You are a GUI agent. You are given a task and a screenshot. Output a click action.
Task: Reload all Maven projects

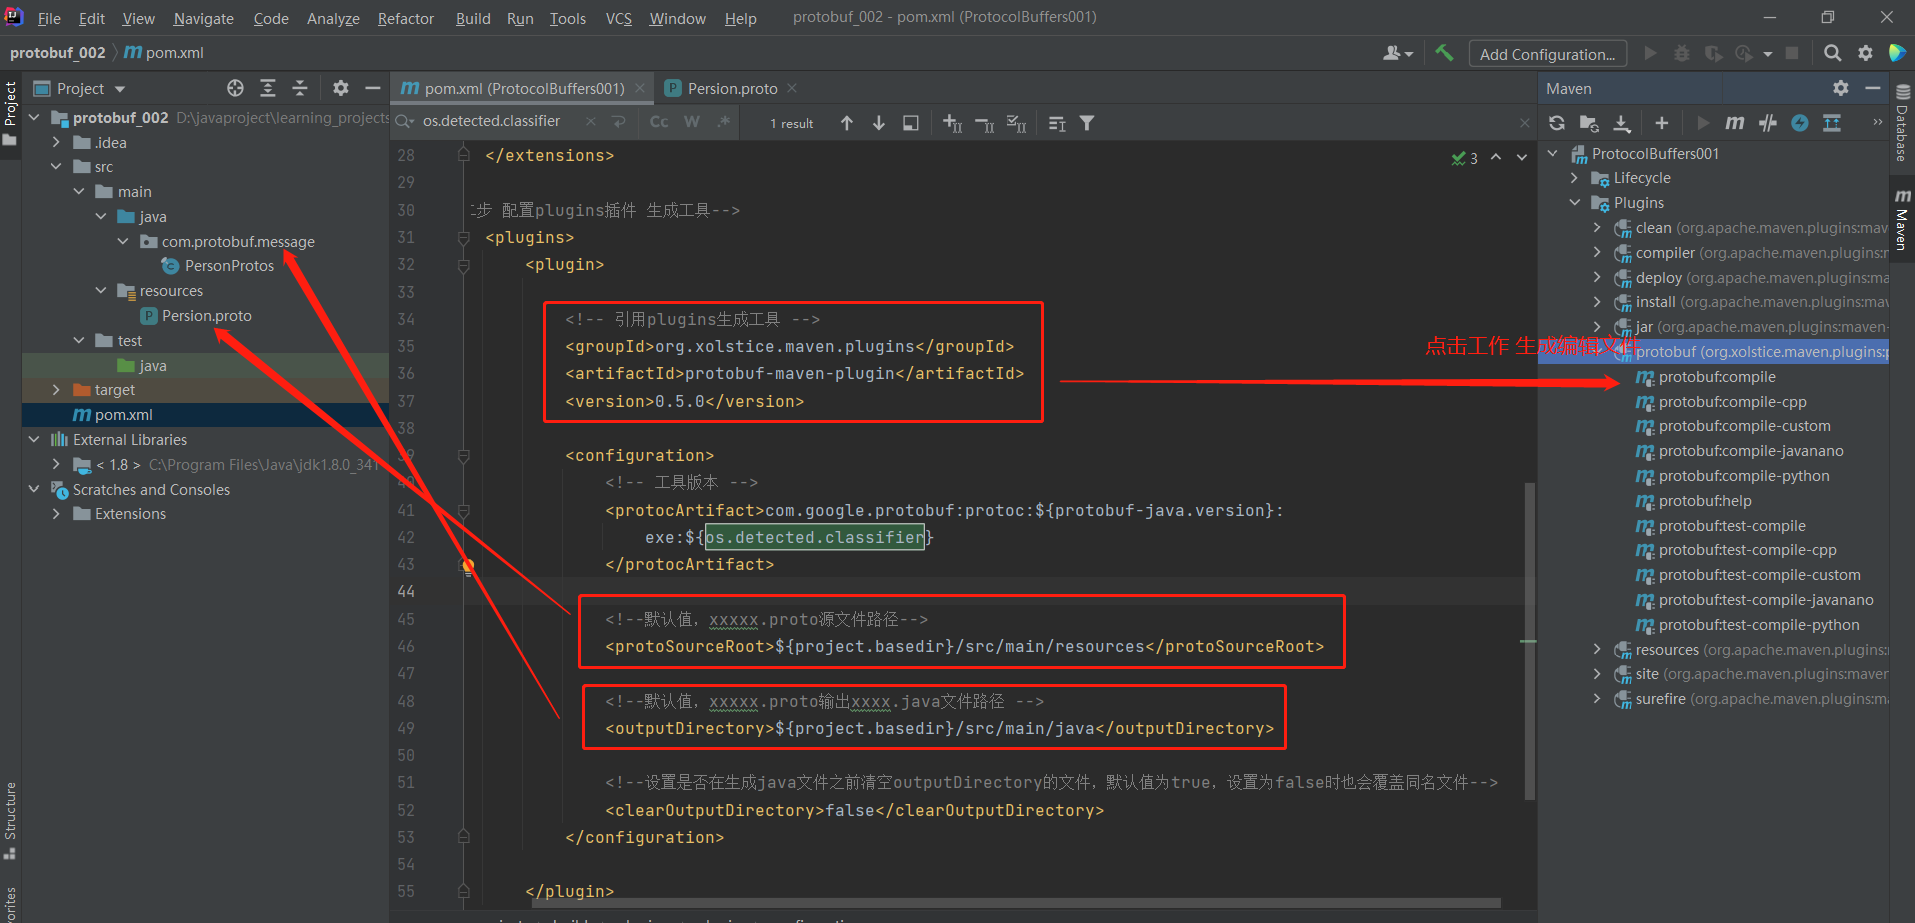point(1557,122)
